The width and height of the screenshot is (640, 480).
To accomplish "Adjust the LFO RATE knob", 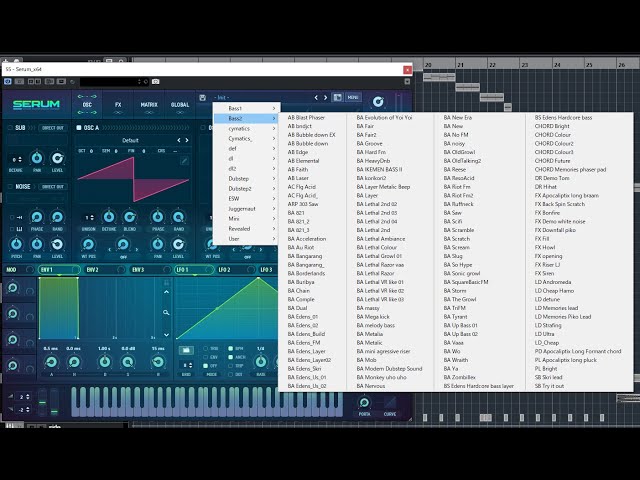I will click(260, 362).
